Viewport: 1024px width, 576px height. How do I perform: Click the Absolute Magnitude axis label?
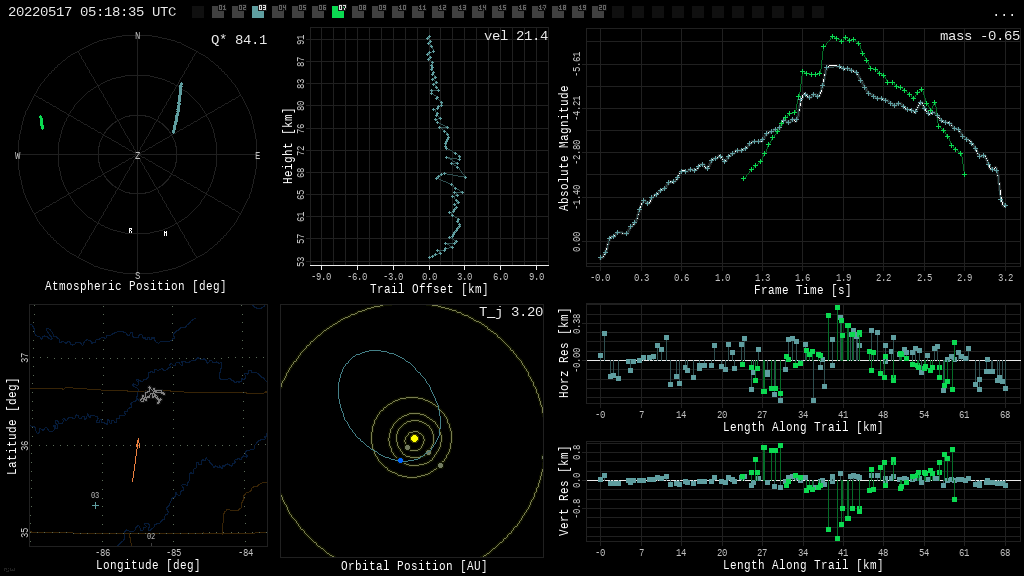click(x=564, y=148)
